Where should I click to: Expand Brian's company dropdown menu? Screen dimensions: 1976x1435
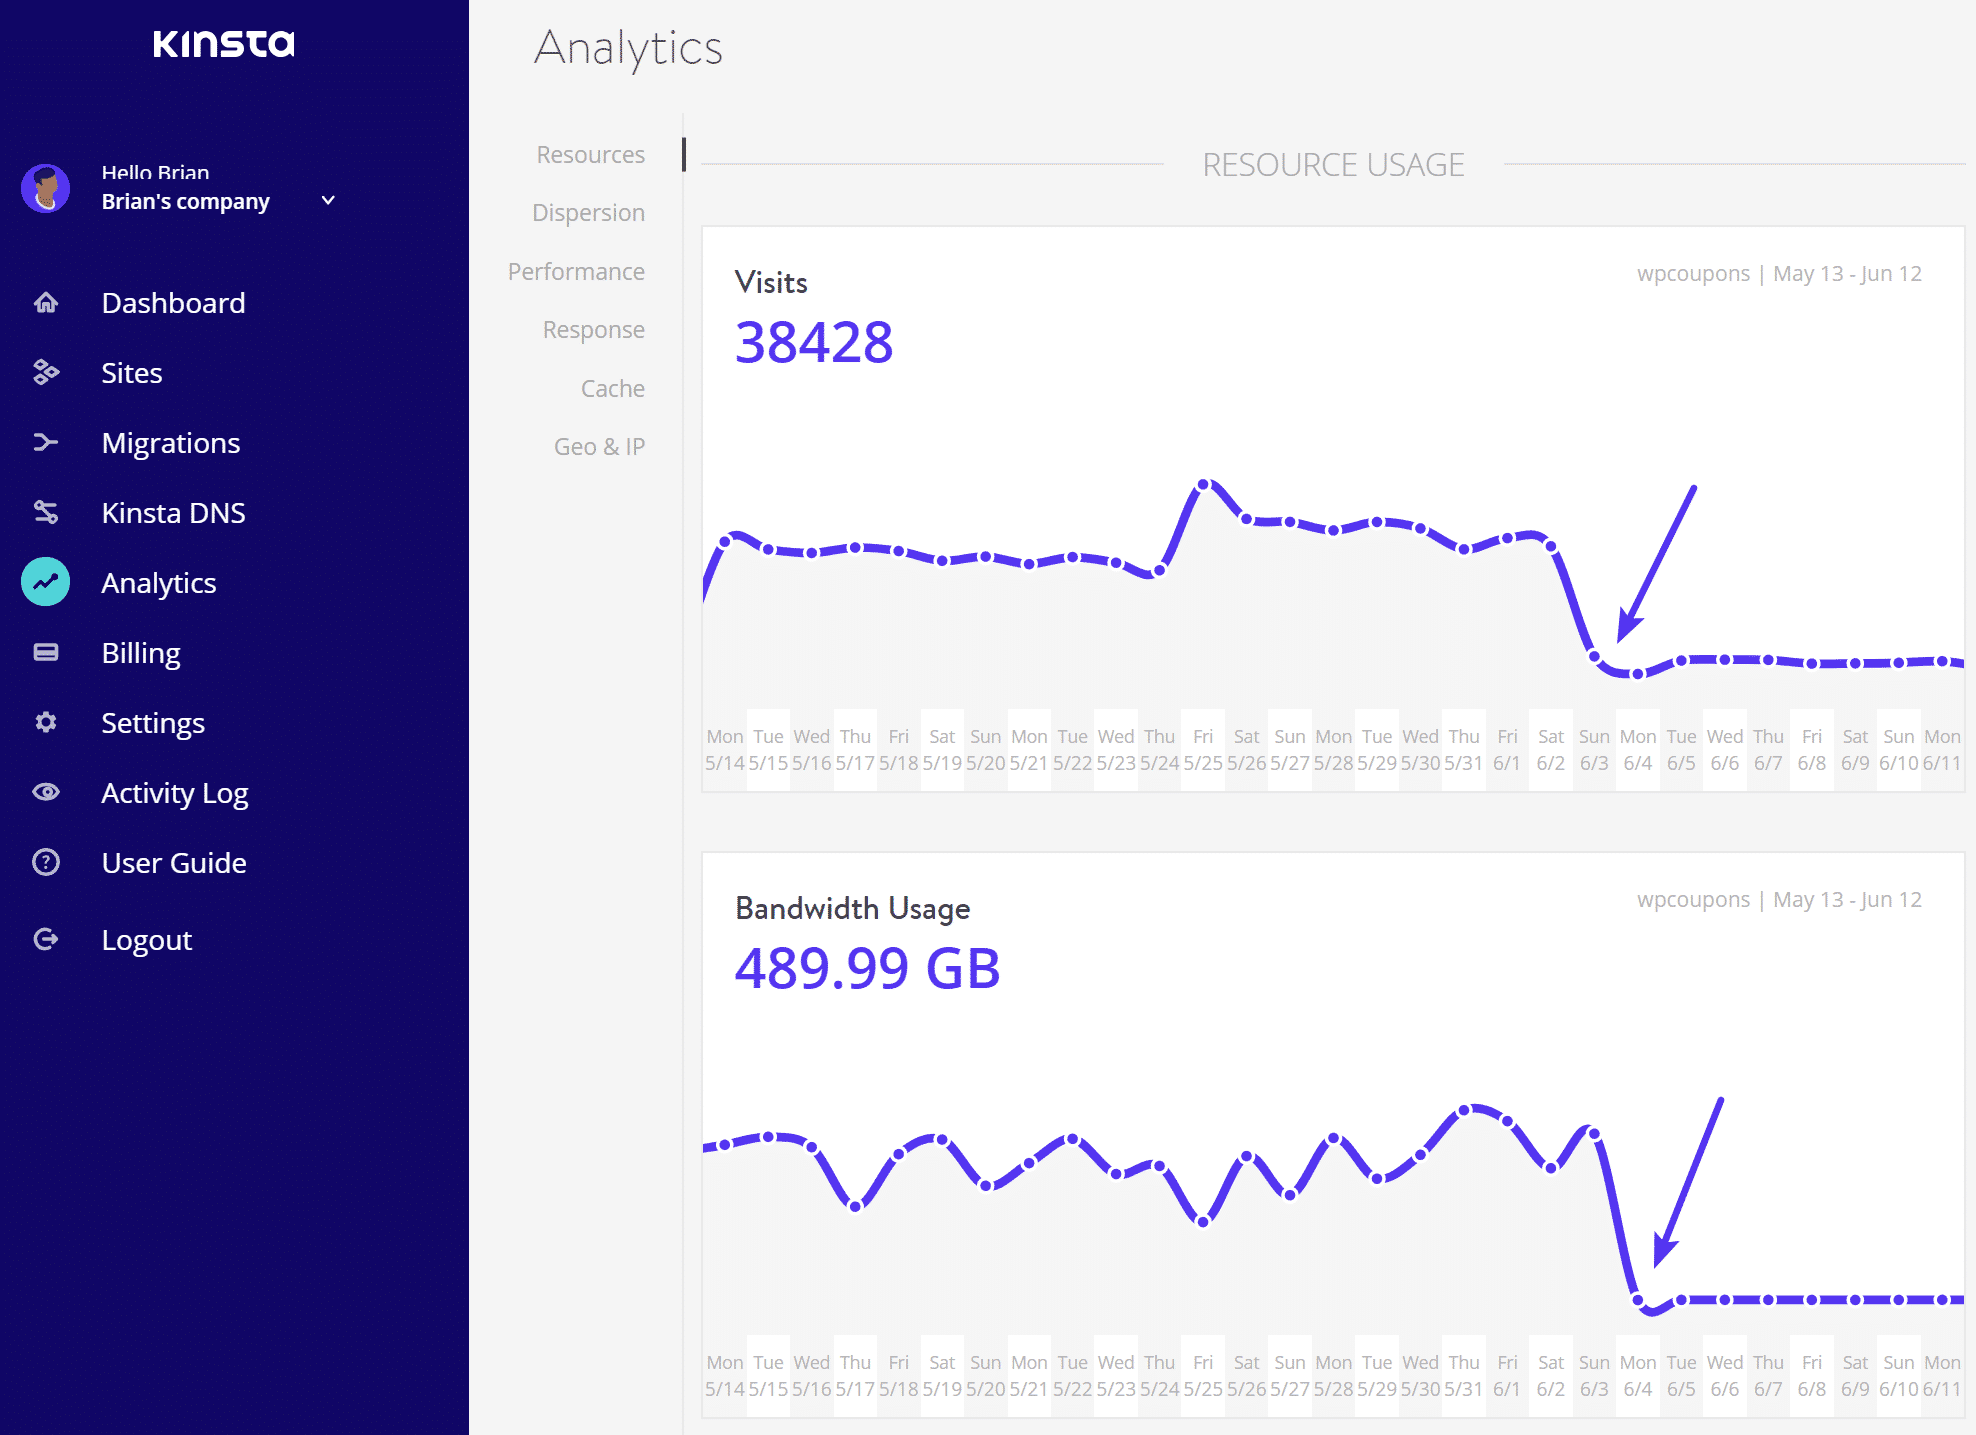pyautogui.click(x=327, y=200)
